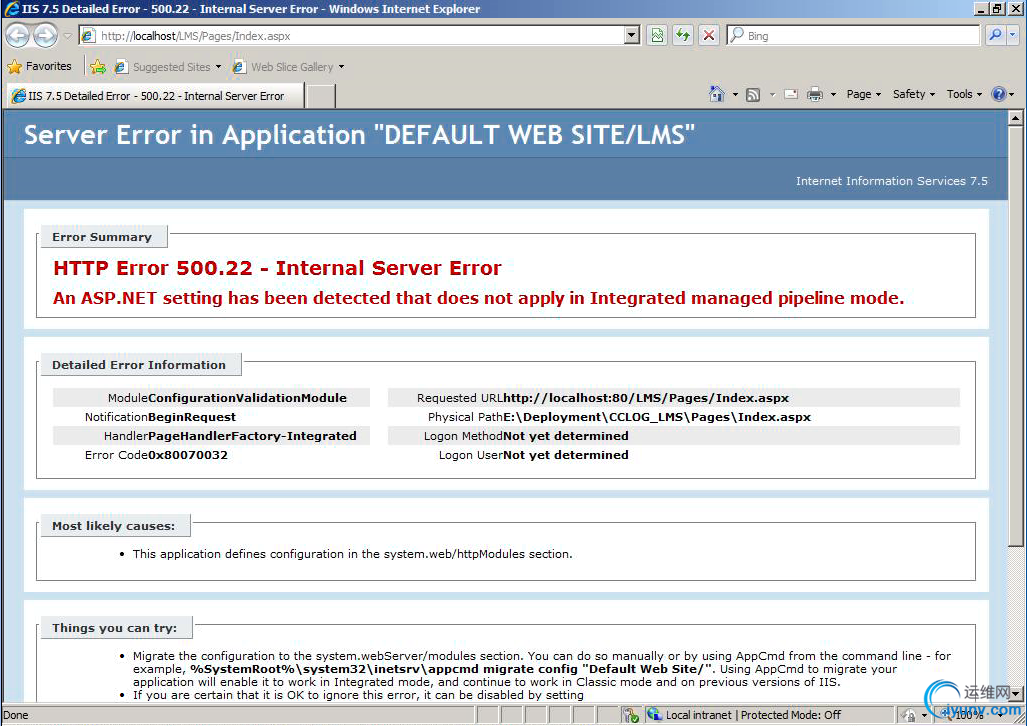1027x726 pixels.
Task: Open the Safety menu
Action: click(914, 94)
